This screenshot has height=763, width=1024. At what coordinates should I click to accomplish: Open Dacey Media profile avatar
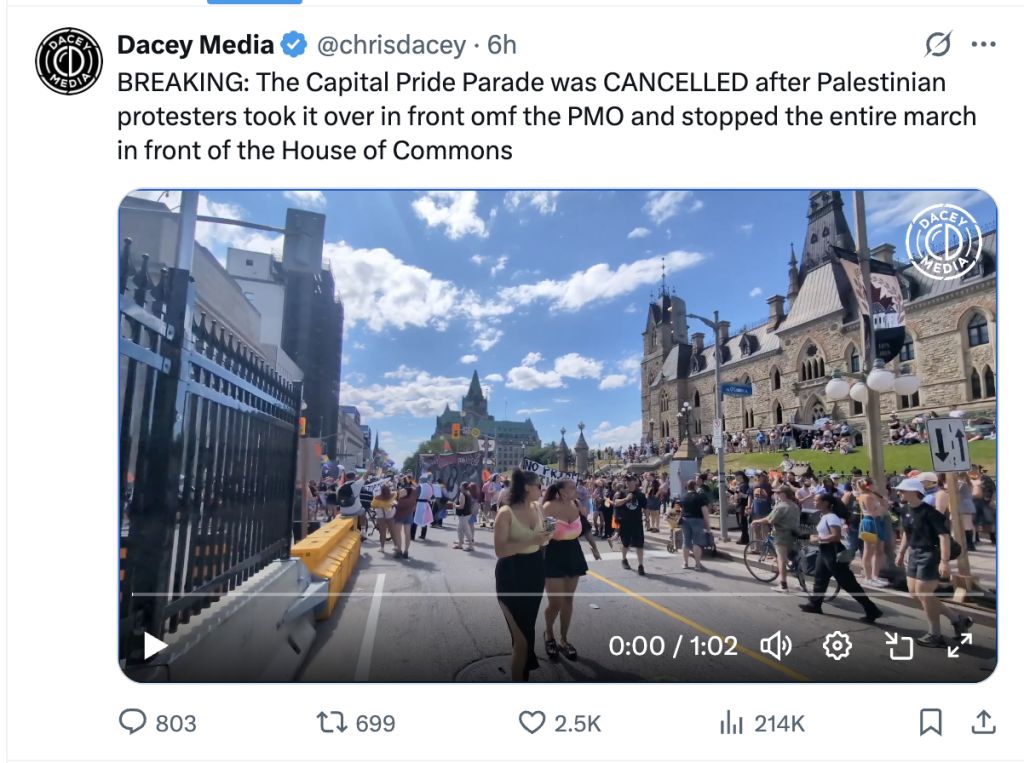[x=69, y=61]
